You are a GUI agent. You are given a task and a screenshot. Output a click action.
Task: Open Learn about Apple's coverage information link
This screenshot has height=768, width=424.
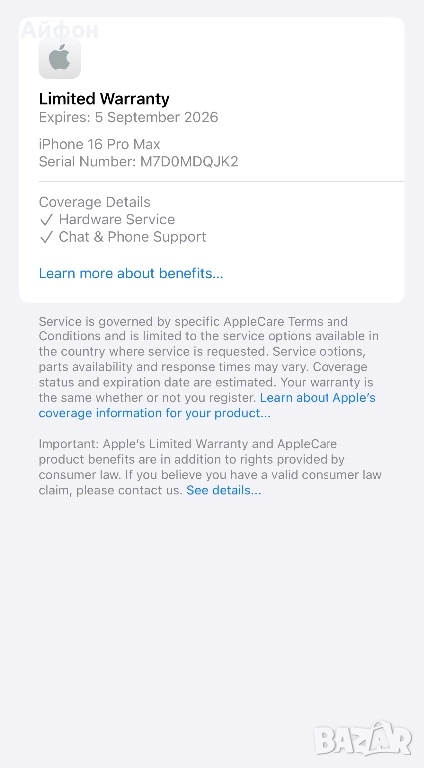[207, 406]
